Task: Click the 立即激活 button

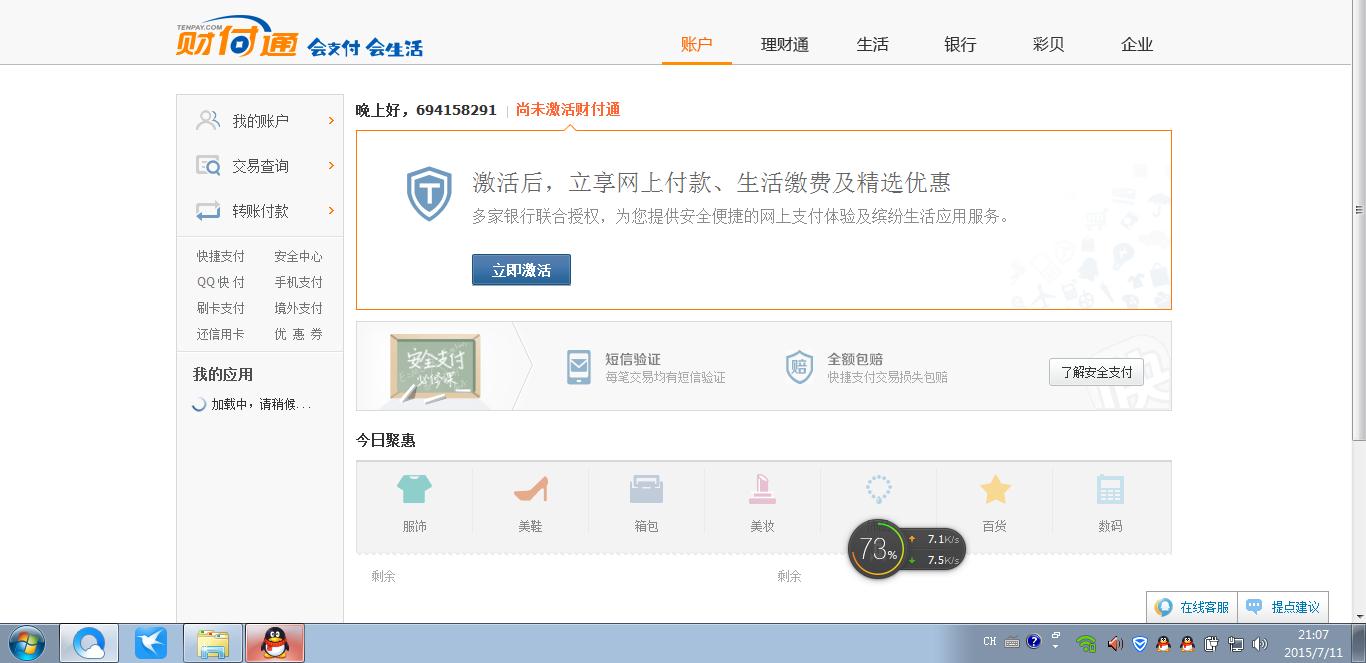Action: 521,270
